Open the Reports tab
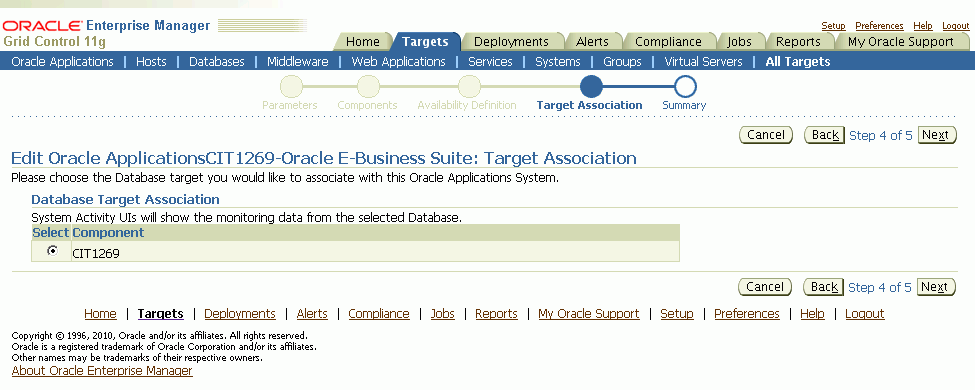The image size is (975, 390). tap(798, 42)
